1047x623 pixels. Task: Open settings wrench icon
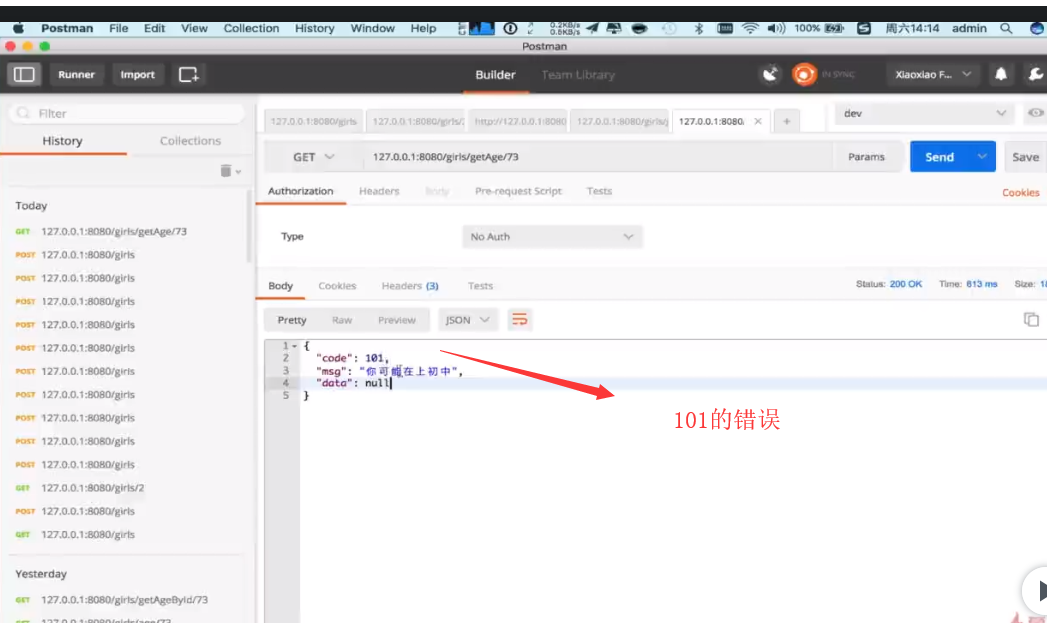pyautogui.click(x=1035, y=74)
